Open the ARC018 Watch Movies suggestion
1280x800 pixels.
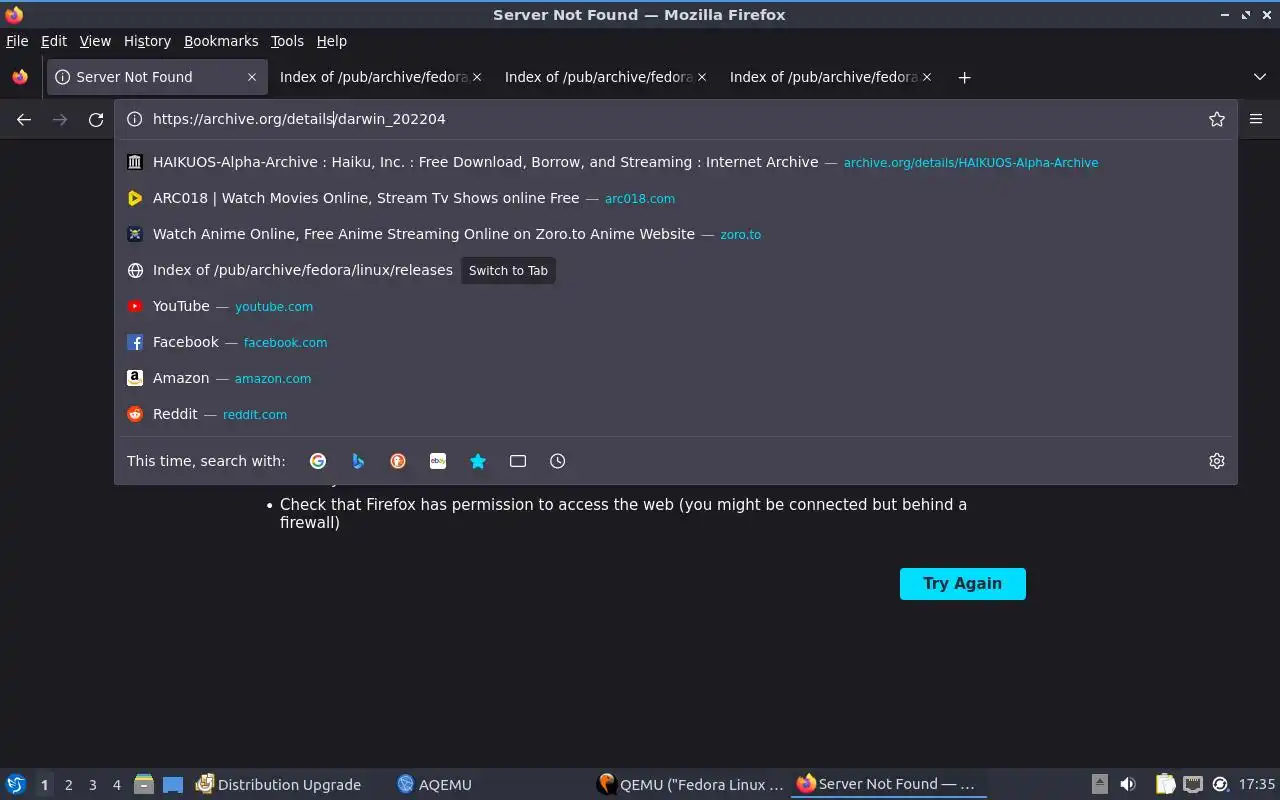[676, 198]
